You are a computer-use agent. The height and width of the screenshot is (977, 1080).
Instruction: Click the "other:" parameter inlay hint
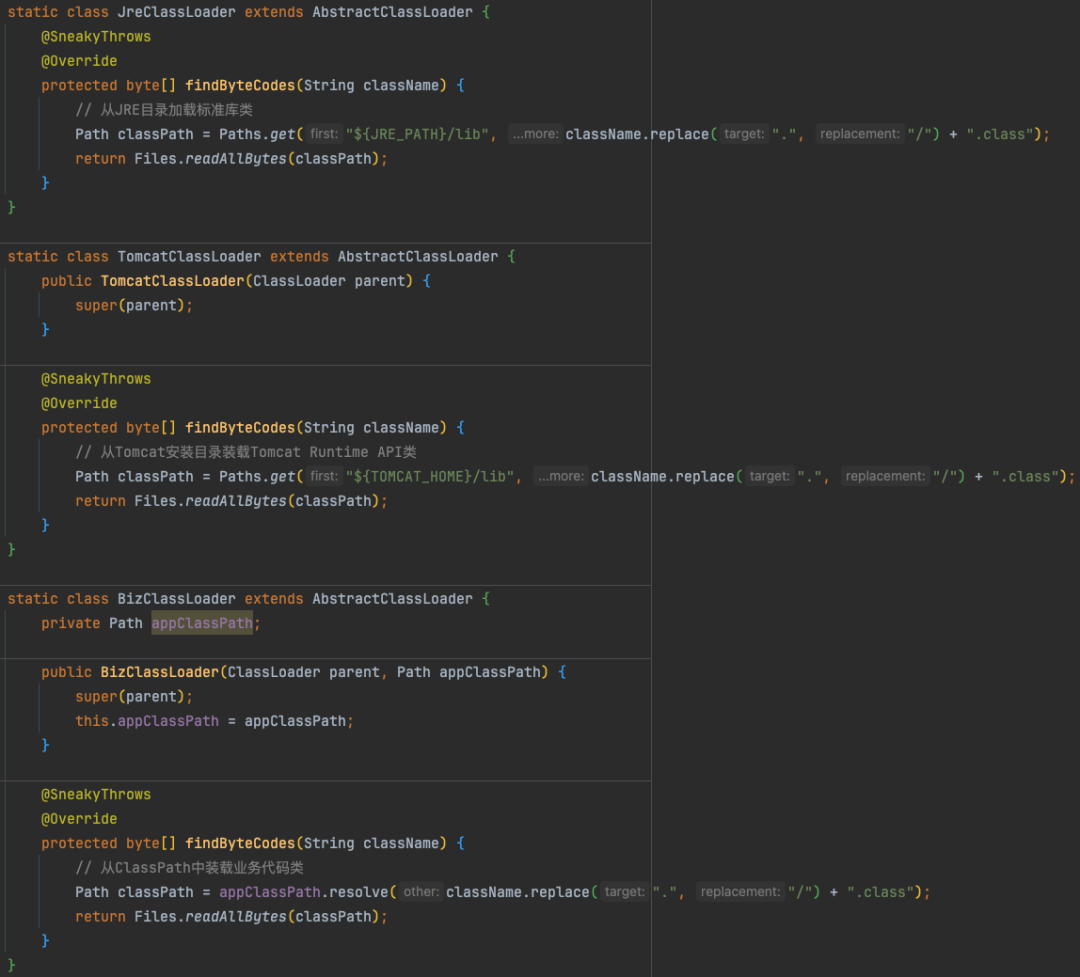click(421, 892)
